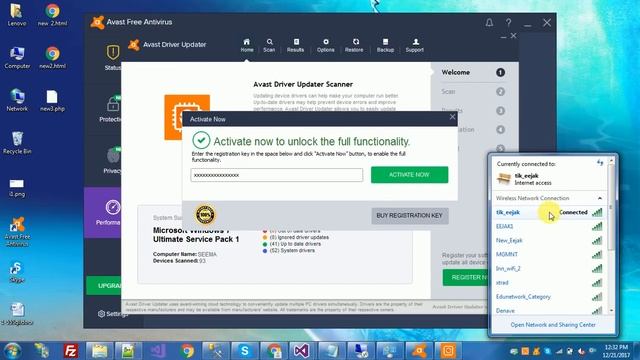640x360 pixels.
Task: Switch to Avast Antivirus orange taskbar icon
Action: [419, 351]
